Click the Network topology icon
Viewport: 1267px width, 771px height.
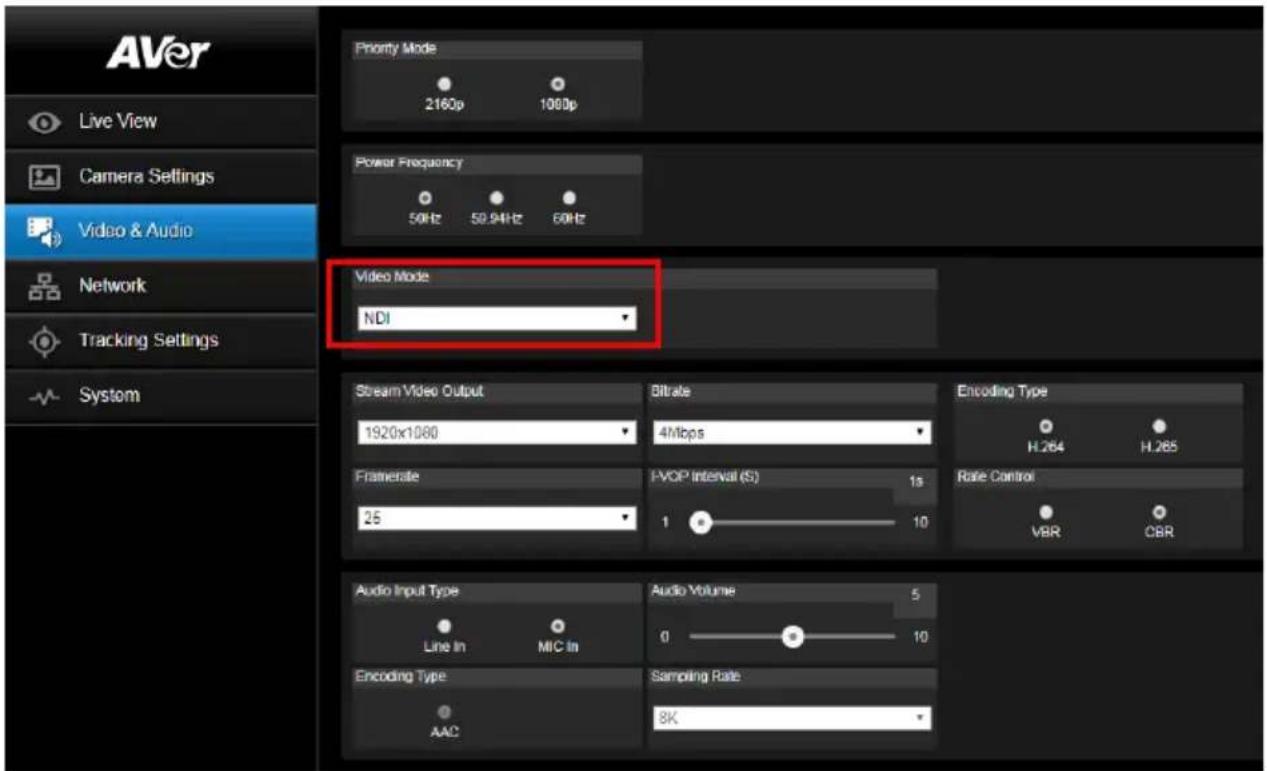(x=43, y=286)
